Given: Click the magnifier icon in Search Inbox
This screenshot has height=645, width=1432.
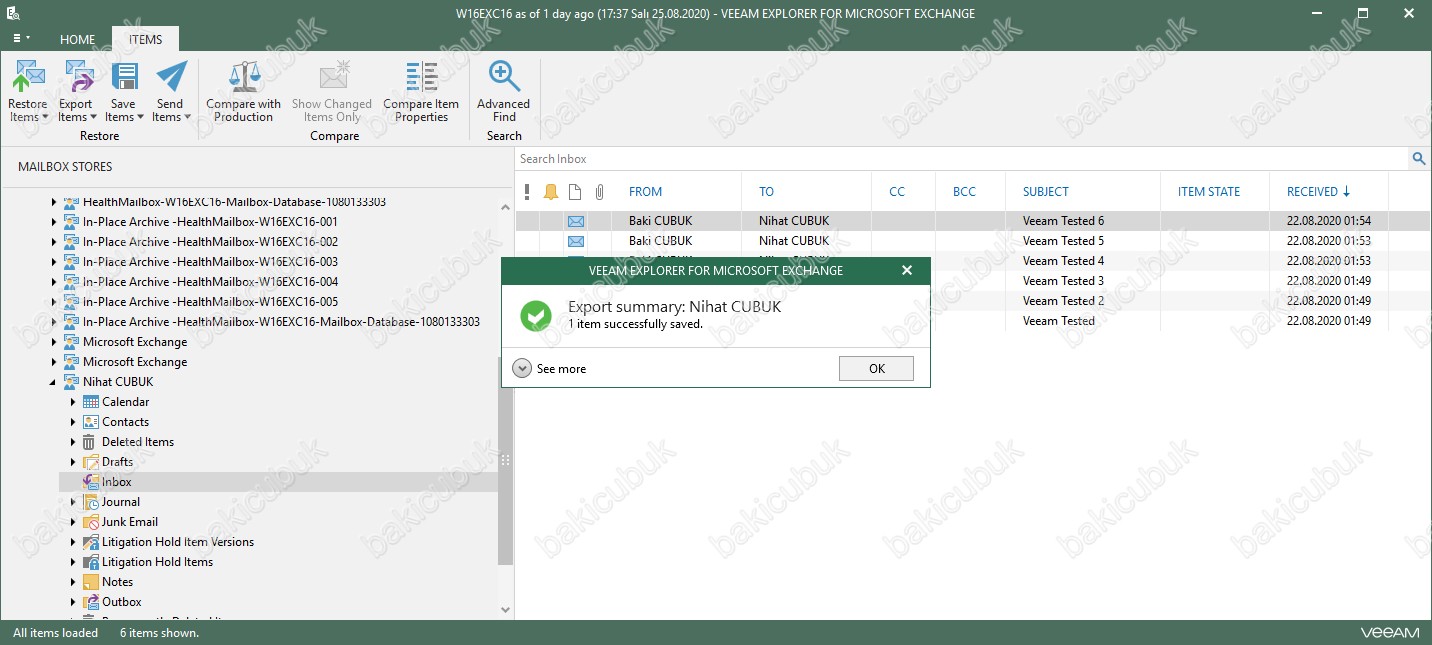Looking at the screenshot, I should [x=1419, y=159].
